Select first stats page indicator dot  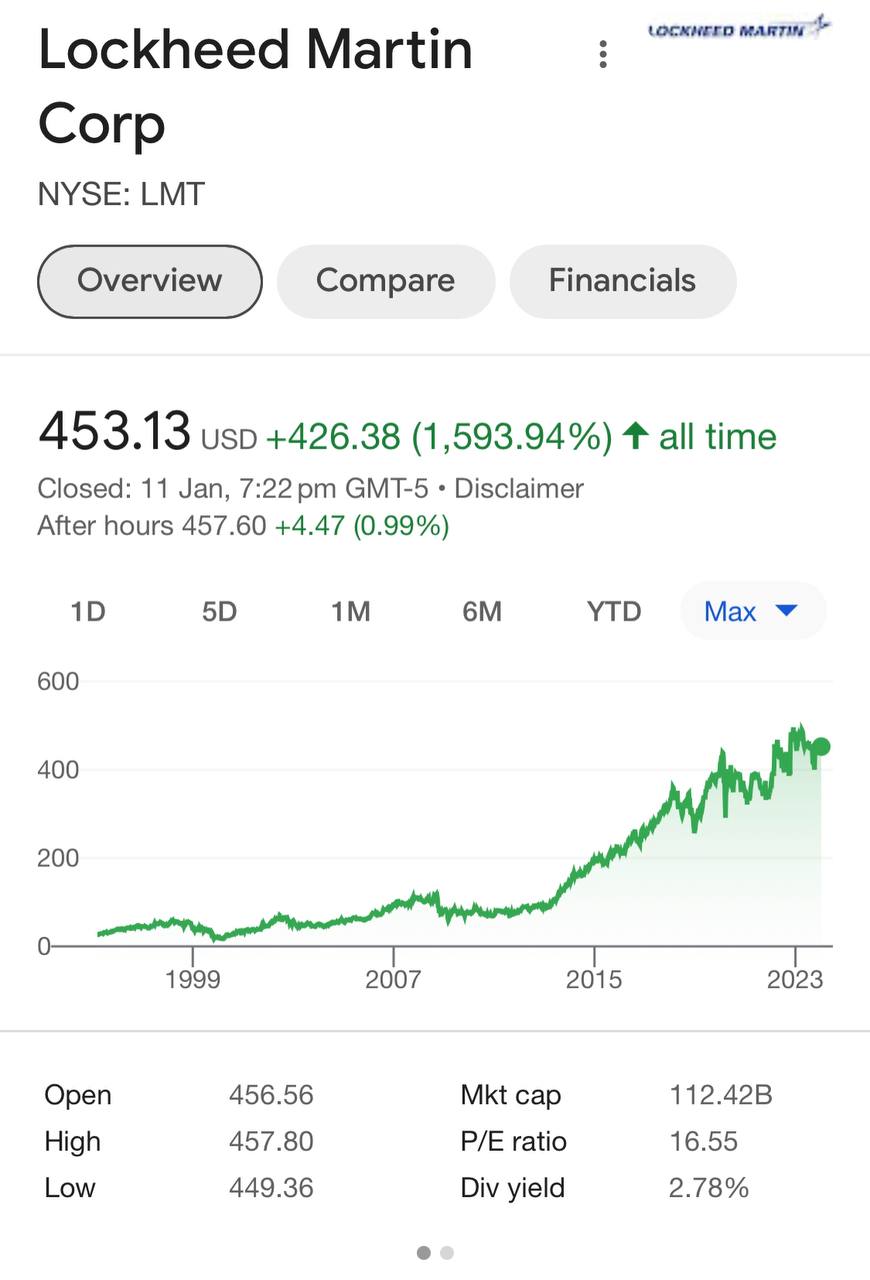click(423, 1252)
